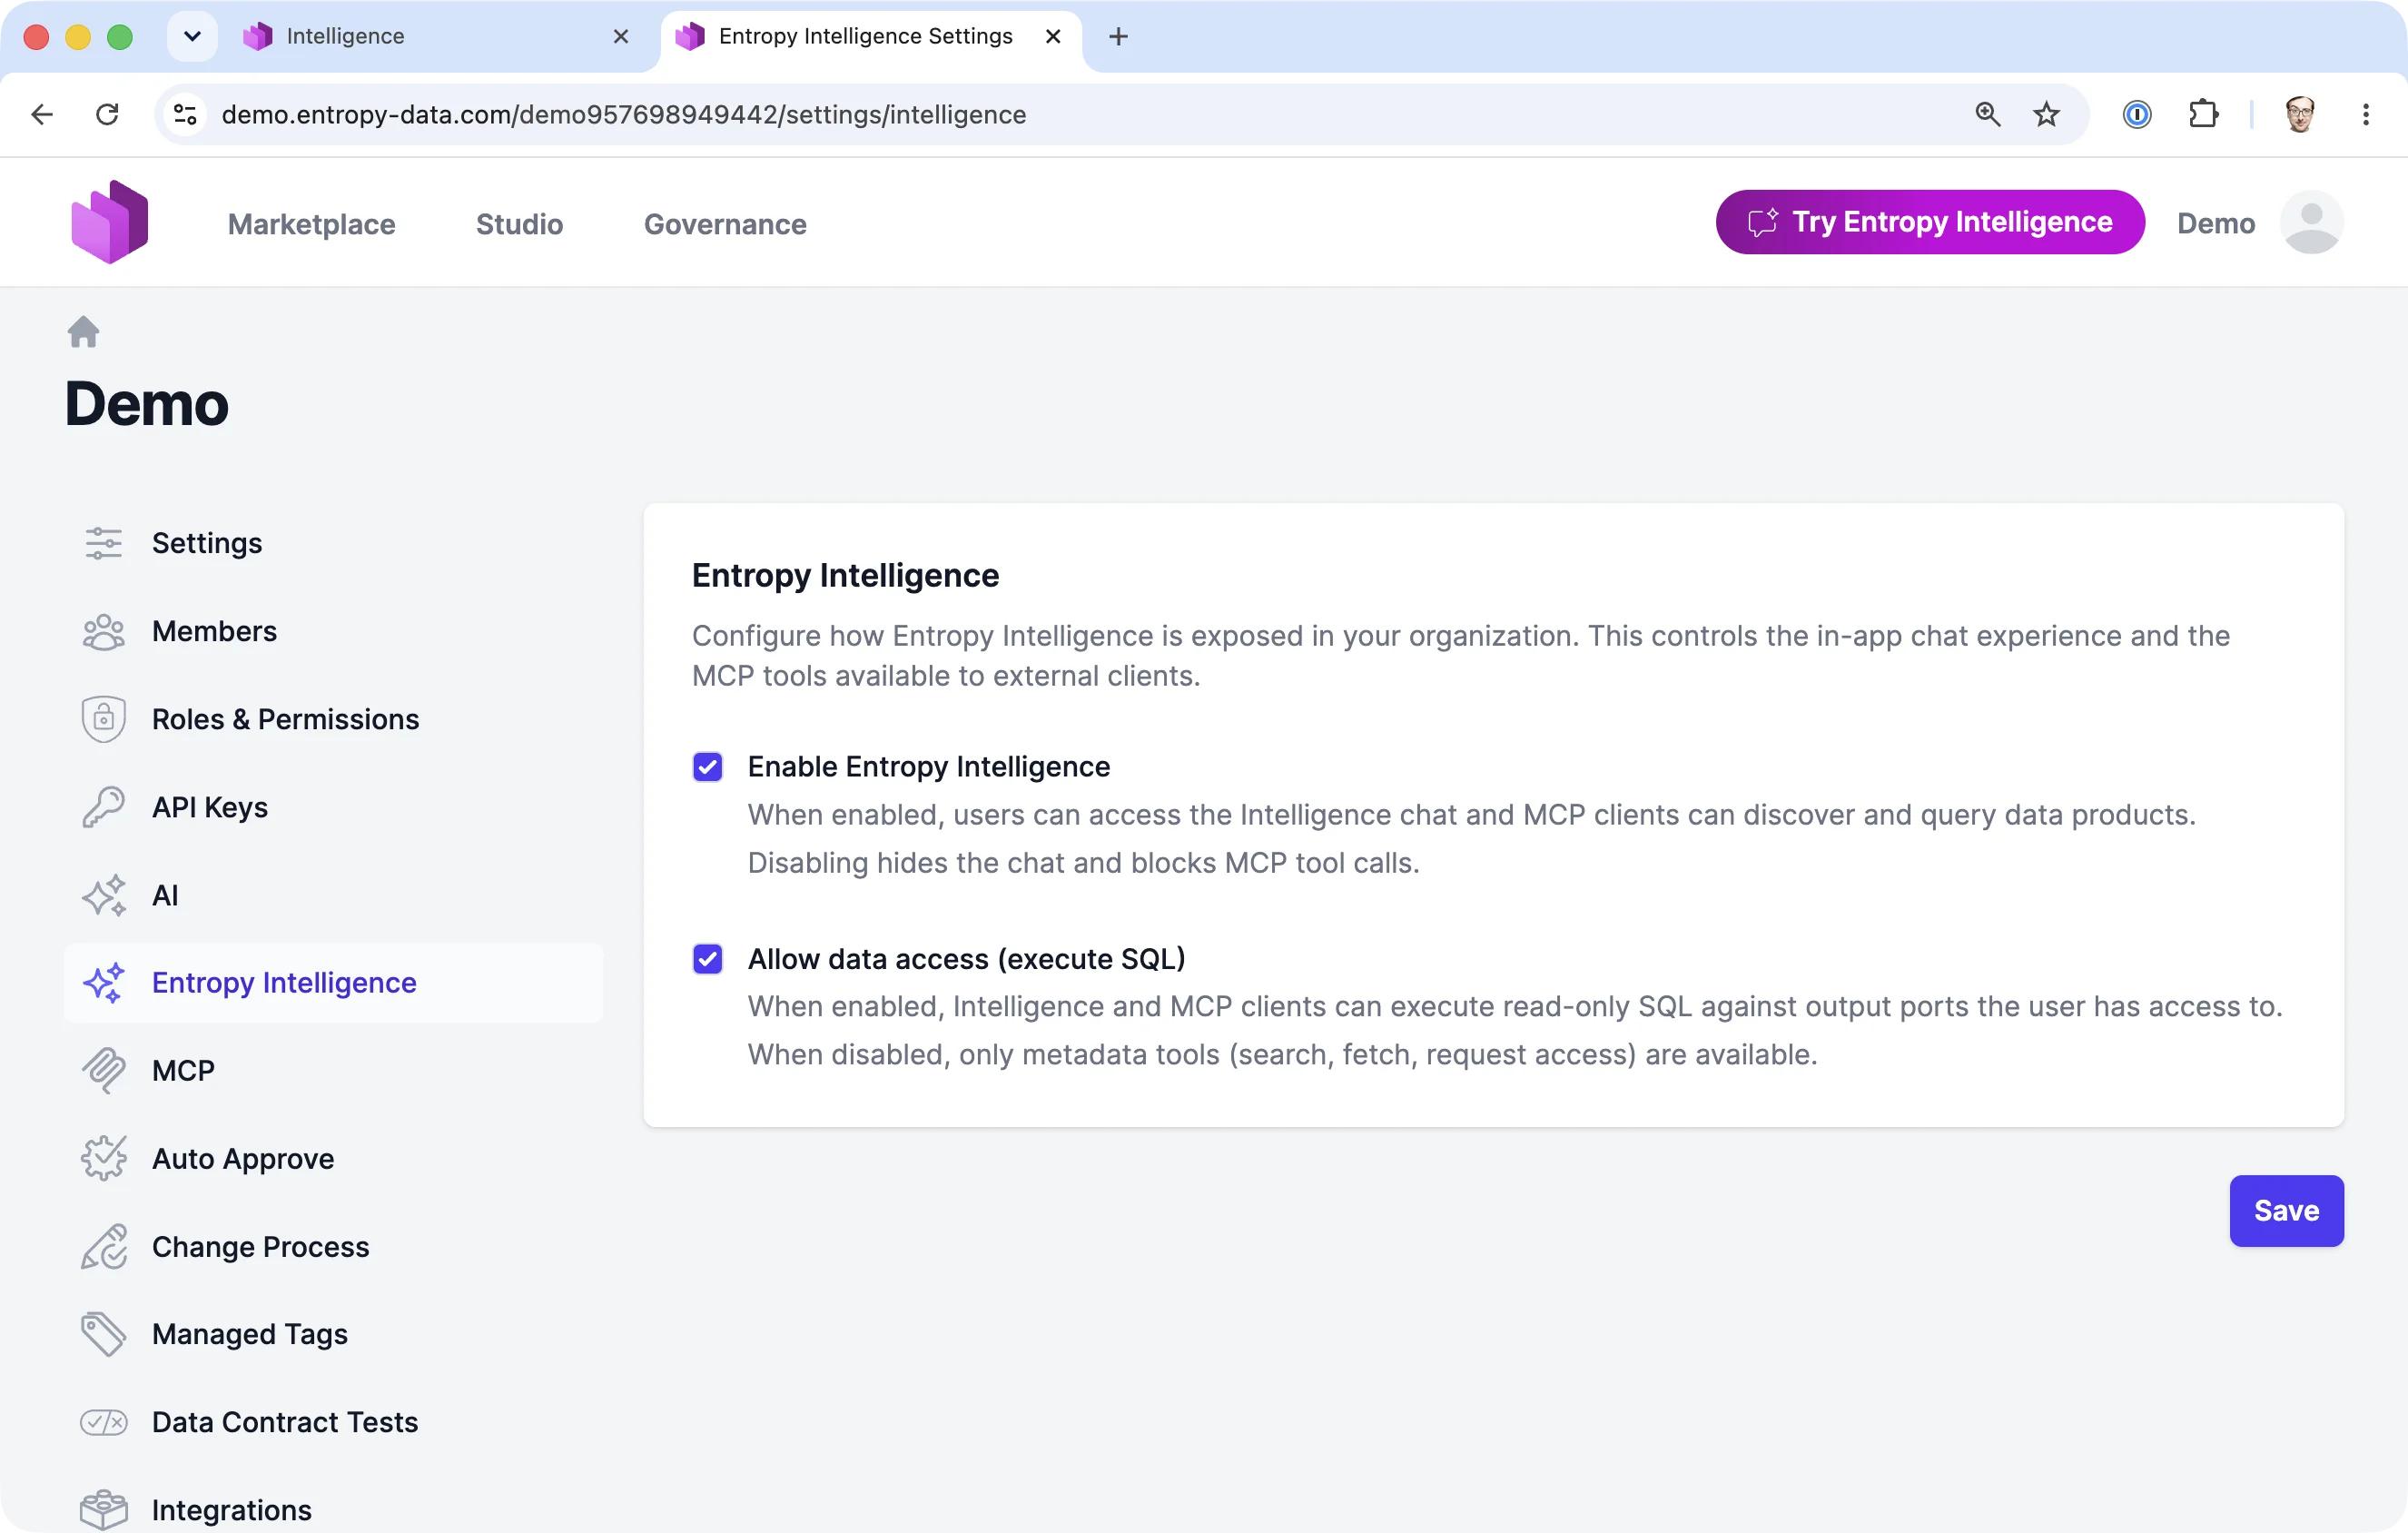Click the Demo organization link in header
This screenshot has height=1533, width=2408.
pyautogui.click(x=2215, y=223)
